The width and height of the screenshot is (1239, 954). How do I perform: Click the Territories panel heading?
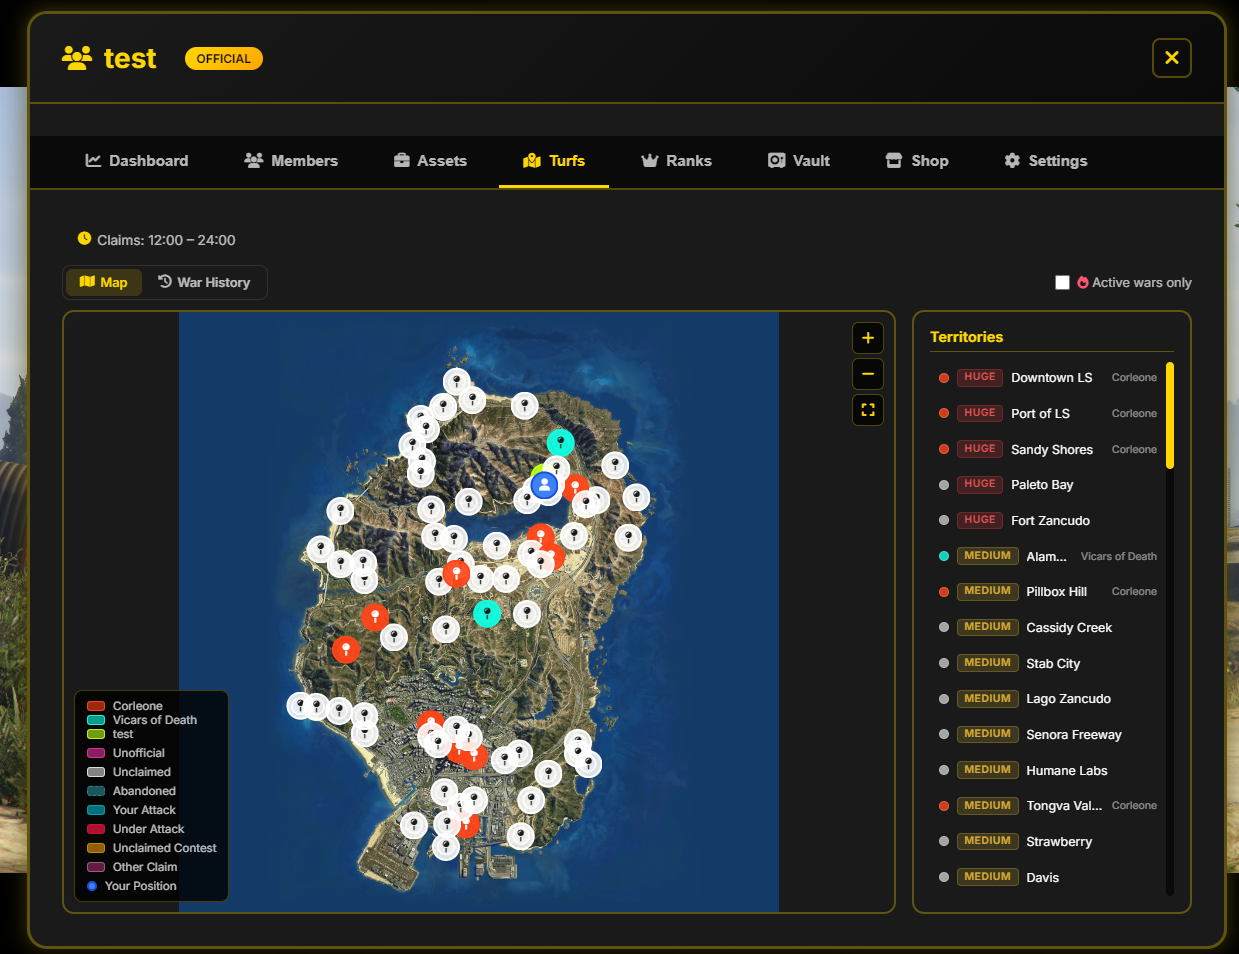[966, 337]
